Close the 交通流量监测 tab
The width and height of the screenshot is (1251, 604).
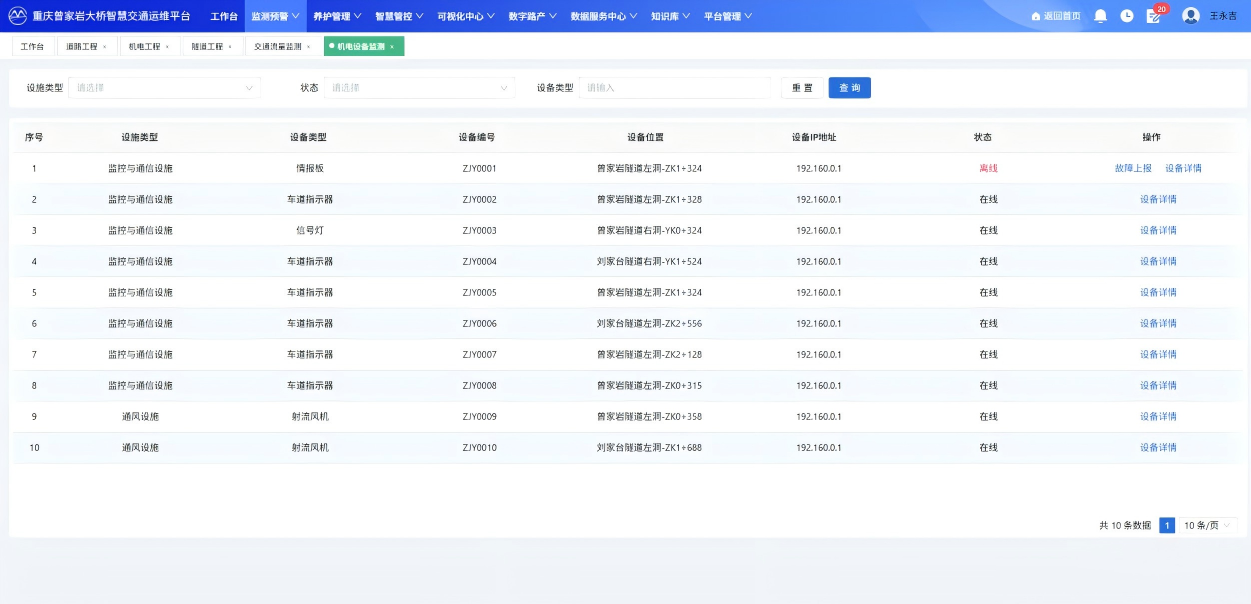tap(308, 47)
